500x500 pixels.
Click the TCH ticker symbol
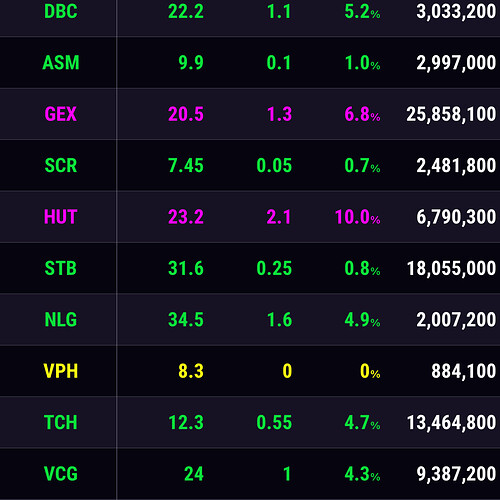point(61,422)
